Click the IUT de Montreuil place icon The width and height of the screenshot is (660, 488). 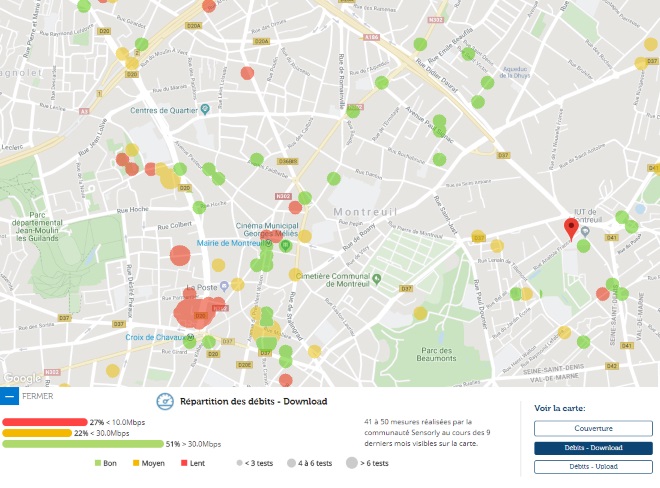[x=585, y=231]
